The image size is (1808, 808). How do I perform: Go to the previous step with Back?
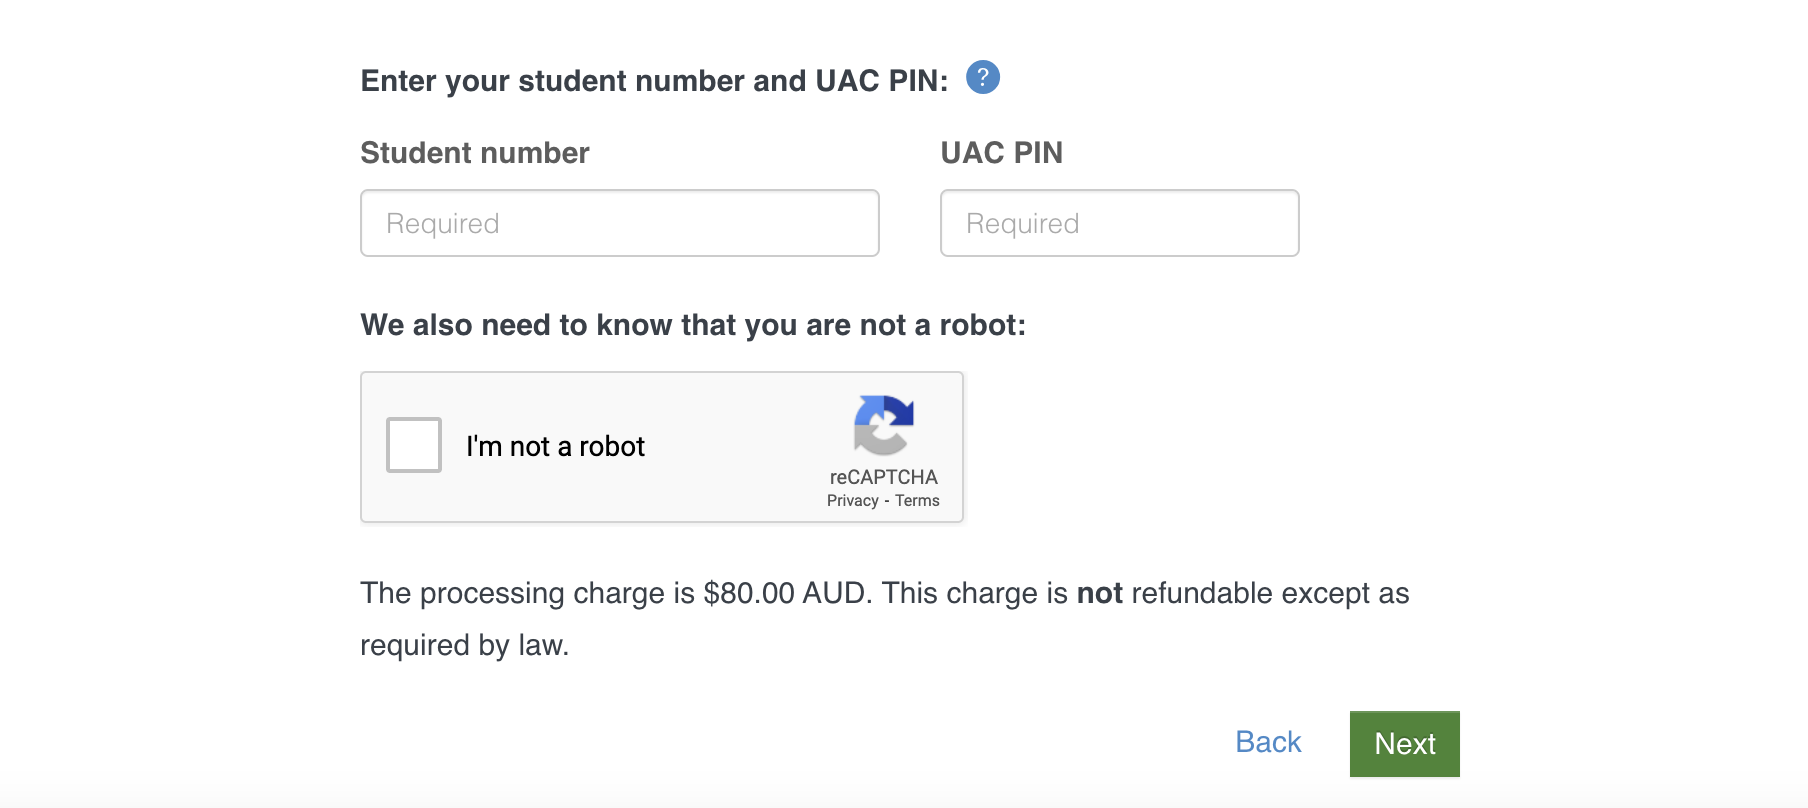tap(1267, 742)
